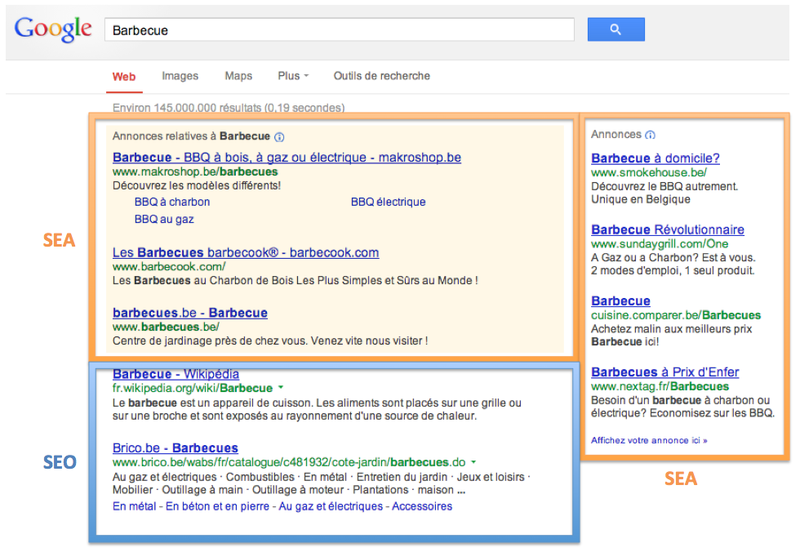The height and width of the screenshot is (552, 800).
Task: Click 'Centre de jardinage près de chez vous' text
Action: tap(210, 341)
